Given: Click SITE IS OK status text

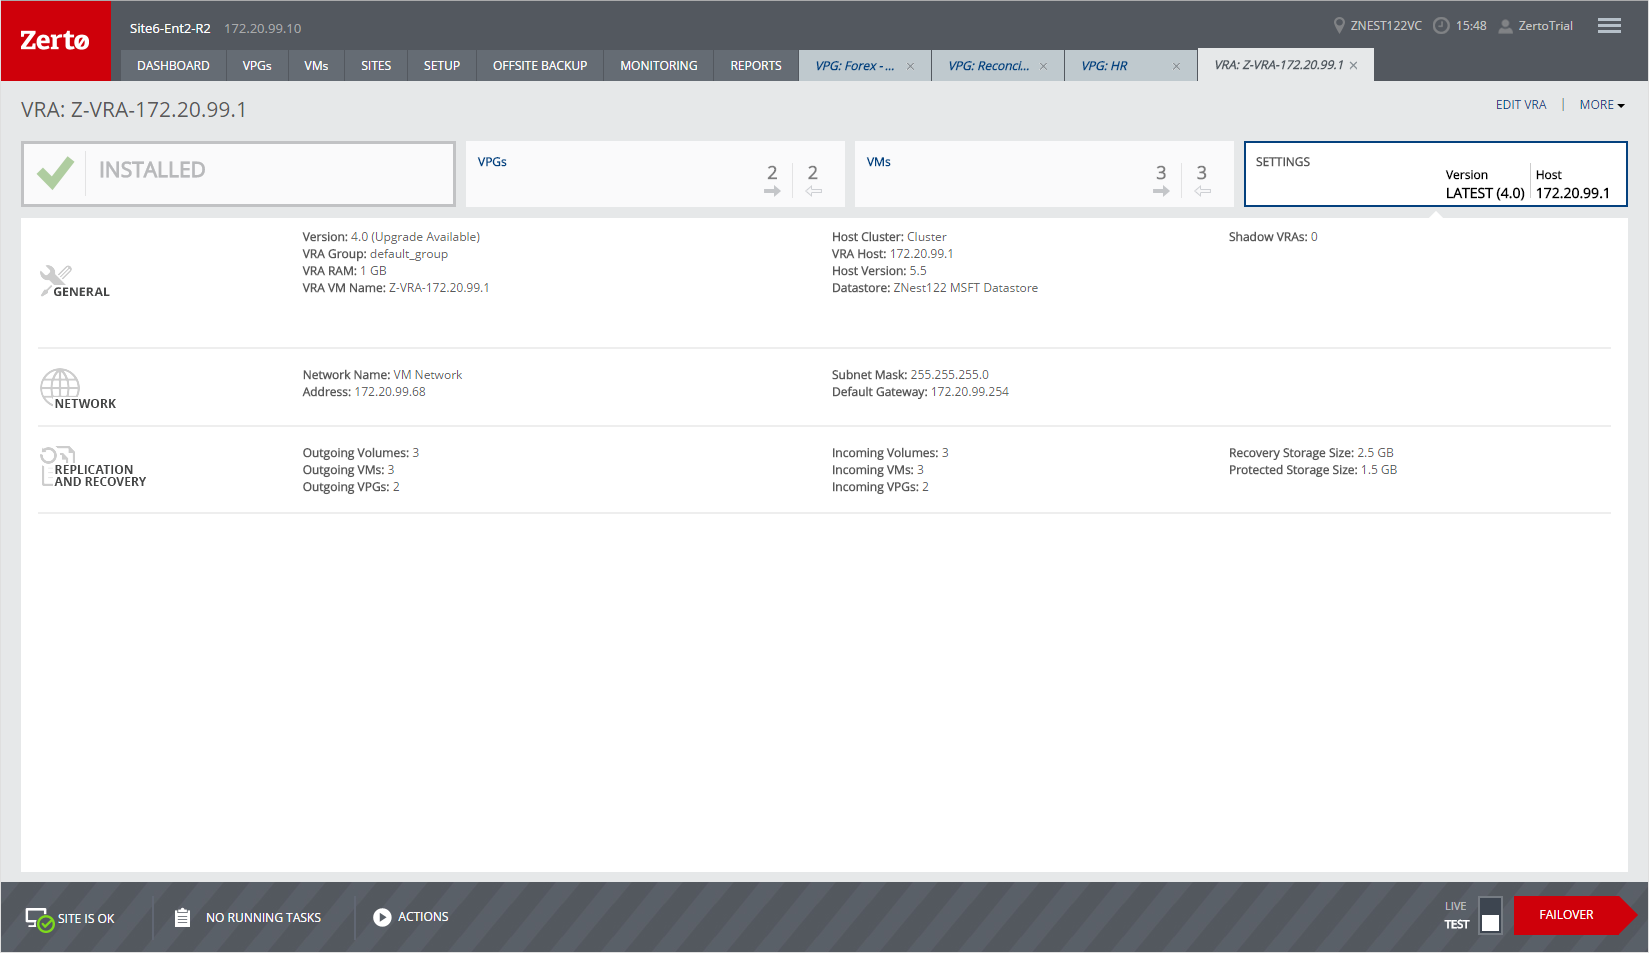Looking at the screenshot, I should tap(86, 919).
